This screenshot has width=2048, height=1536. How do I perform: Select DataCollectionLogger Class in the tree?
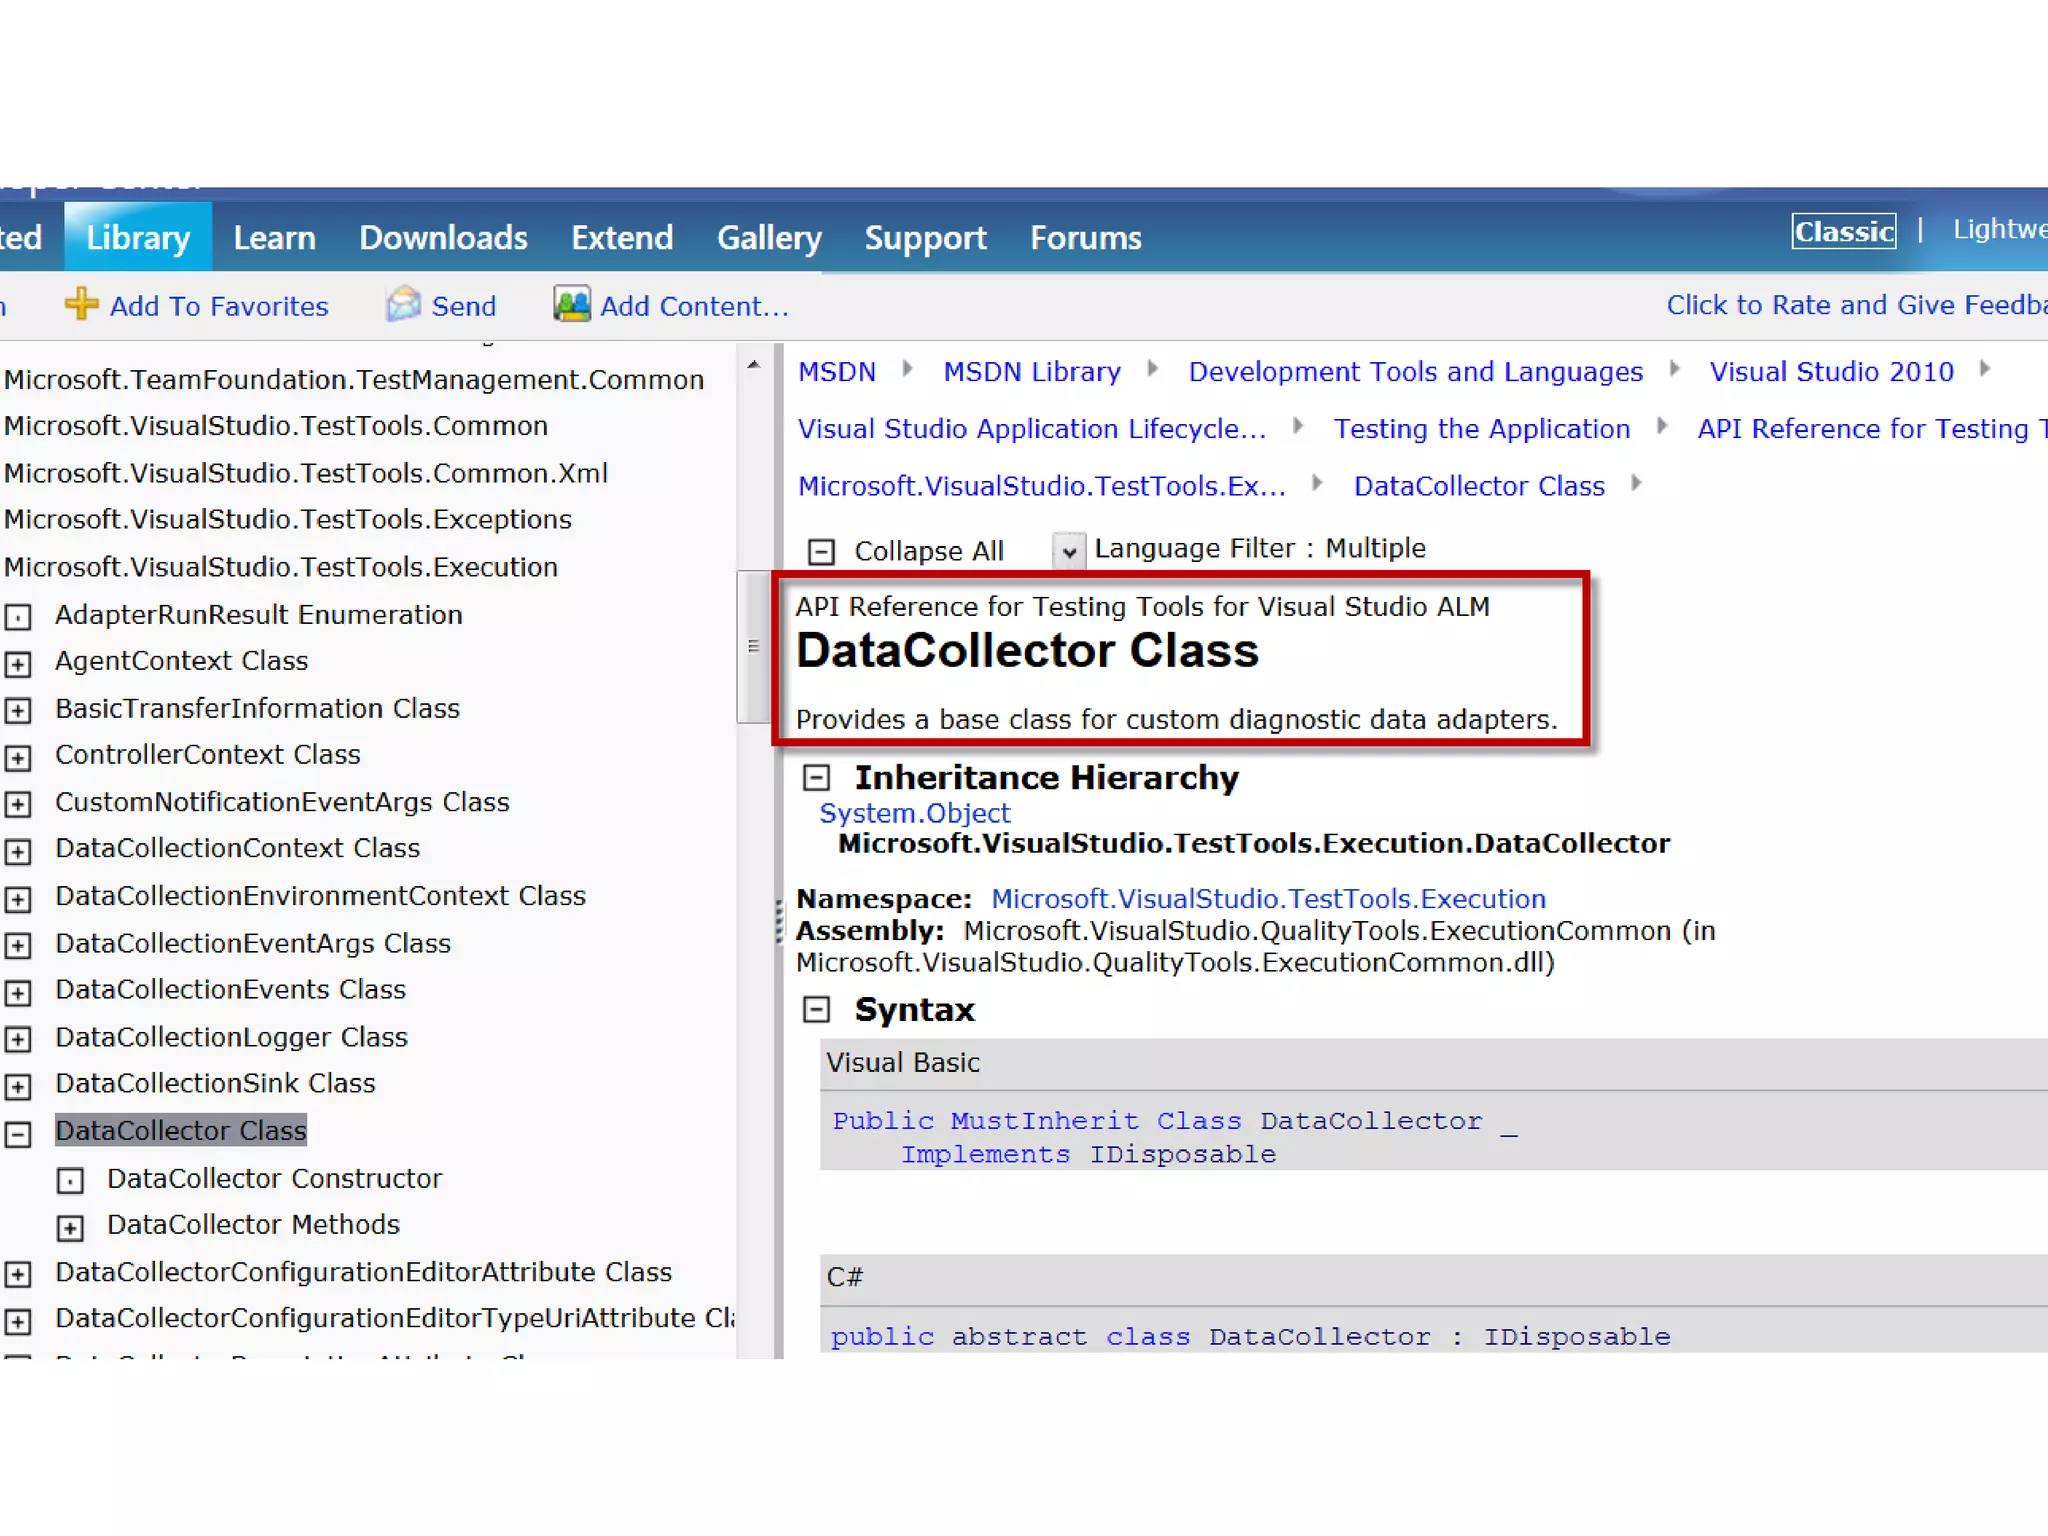tap(231, 1037)
